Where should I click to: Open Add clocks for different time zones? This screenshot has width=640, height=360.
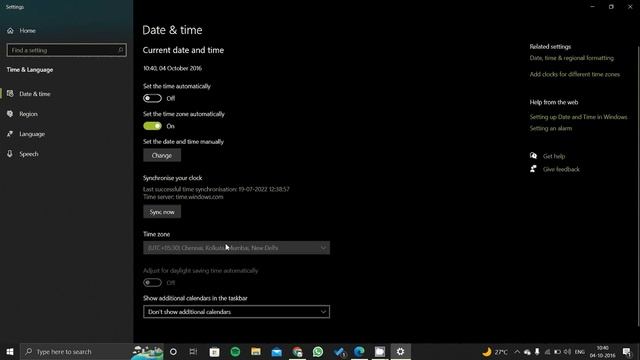tap(575, 74)
